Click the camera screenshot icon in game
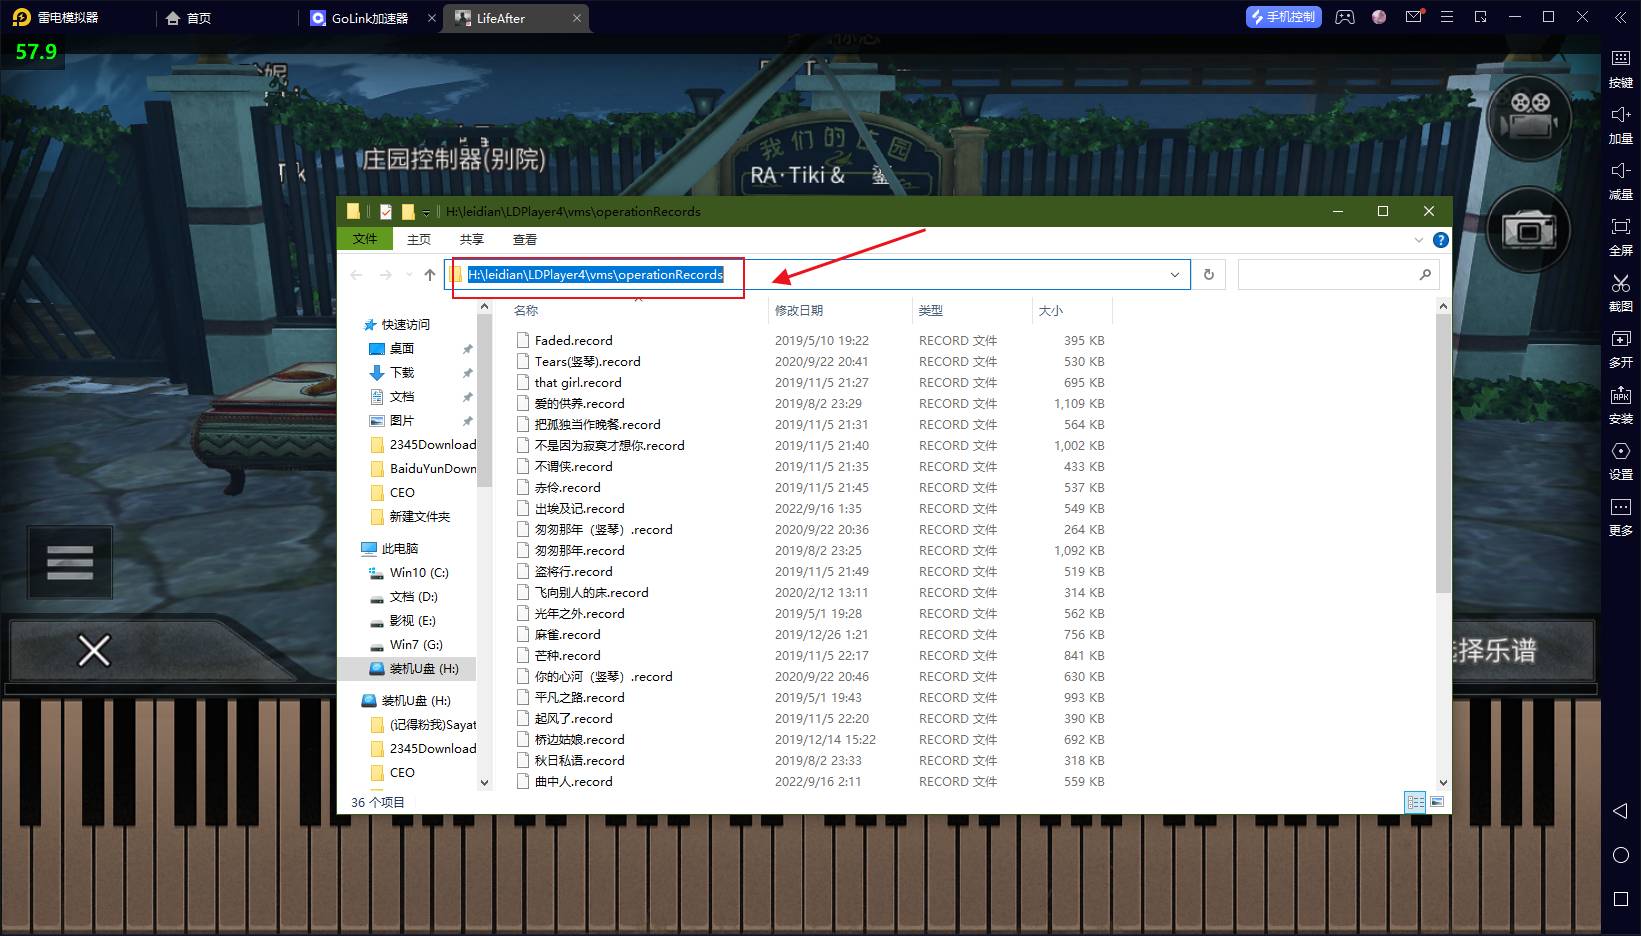 (x=1528, y=230)
